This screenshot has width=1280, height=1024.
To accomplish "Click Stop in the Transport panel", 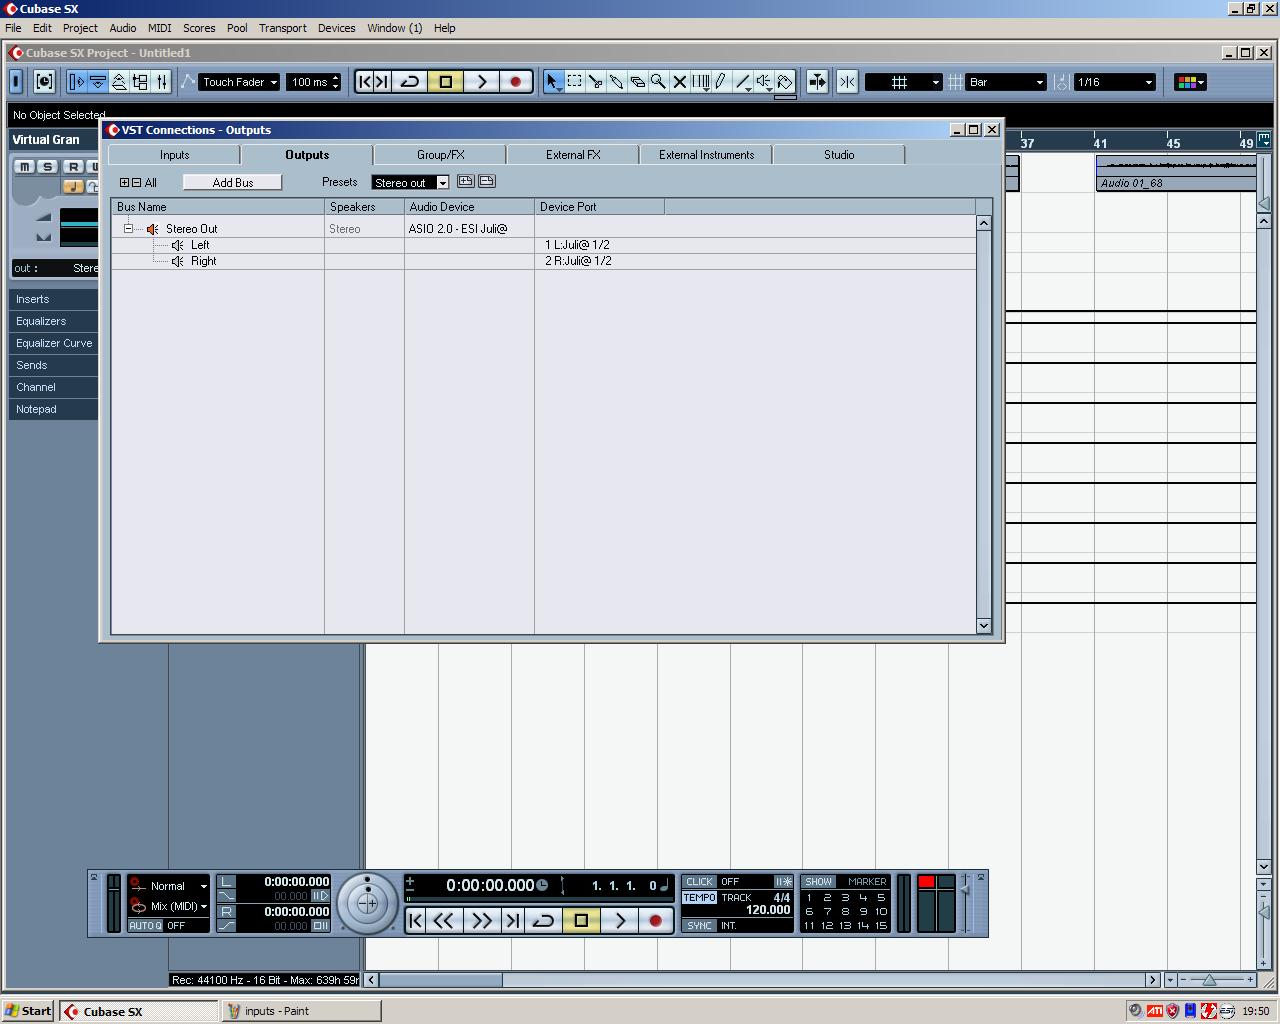I will [x=582, y=920].
